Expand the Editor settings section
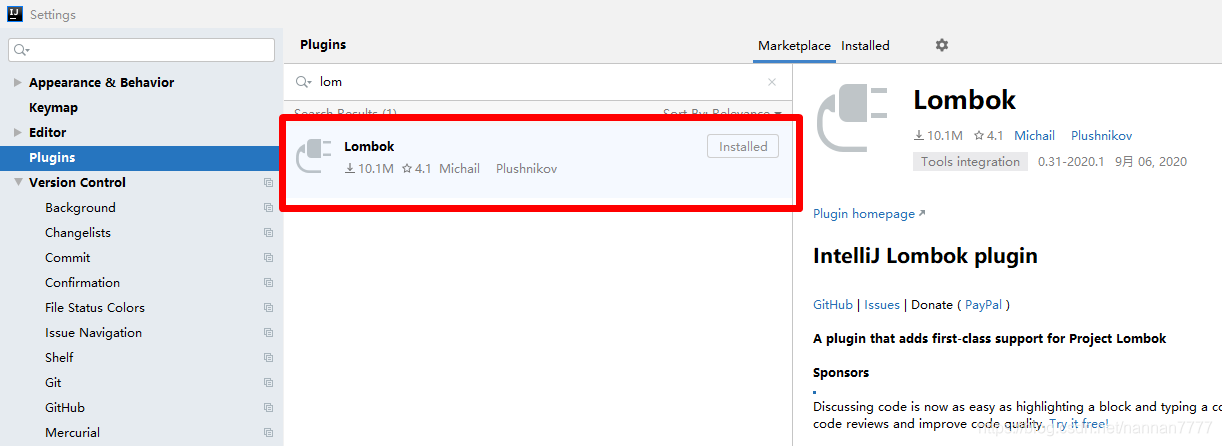The image size is (1222, 446). 17,133
